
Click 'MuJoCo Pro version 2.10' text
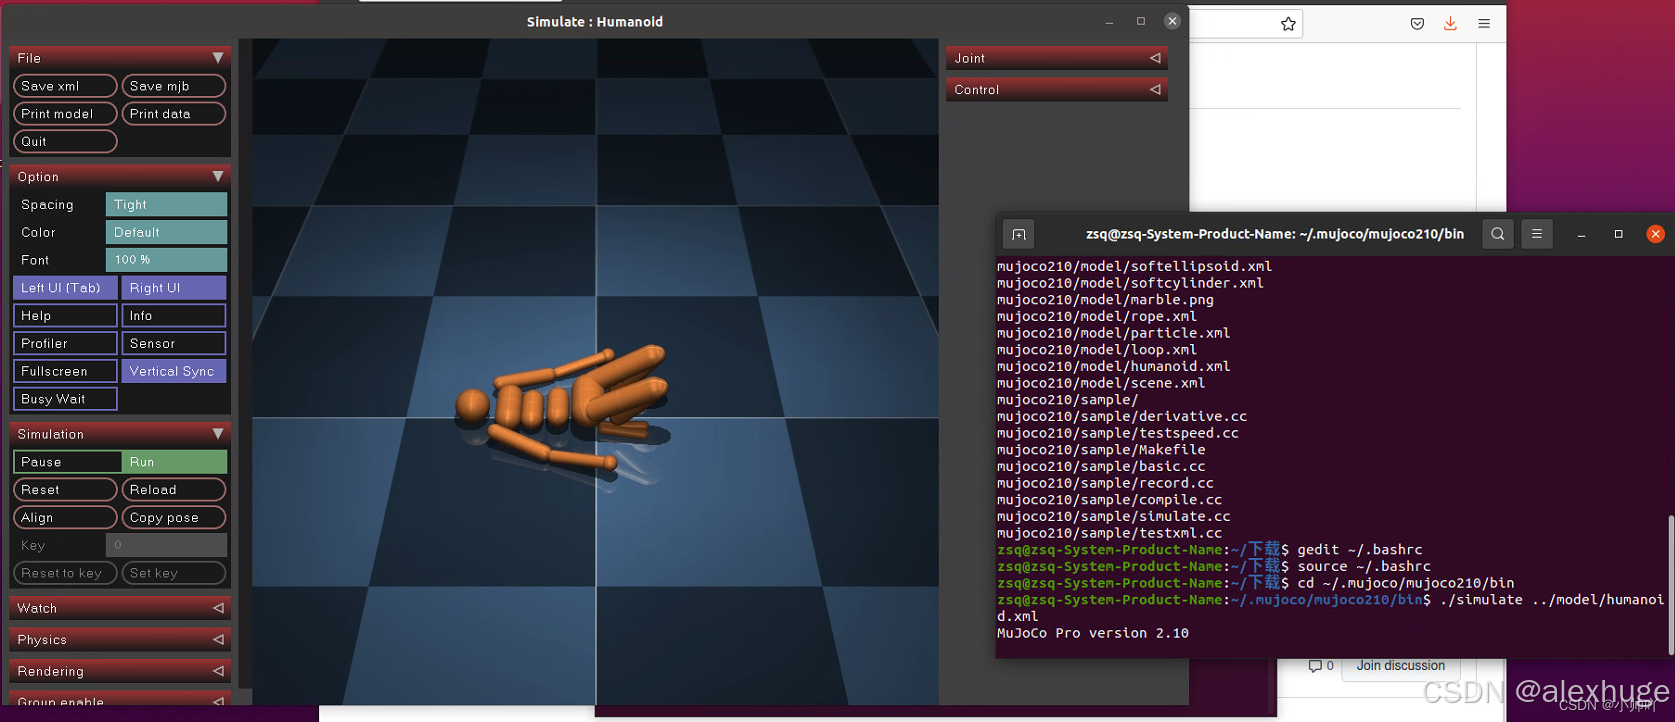(1093, 633)
